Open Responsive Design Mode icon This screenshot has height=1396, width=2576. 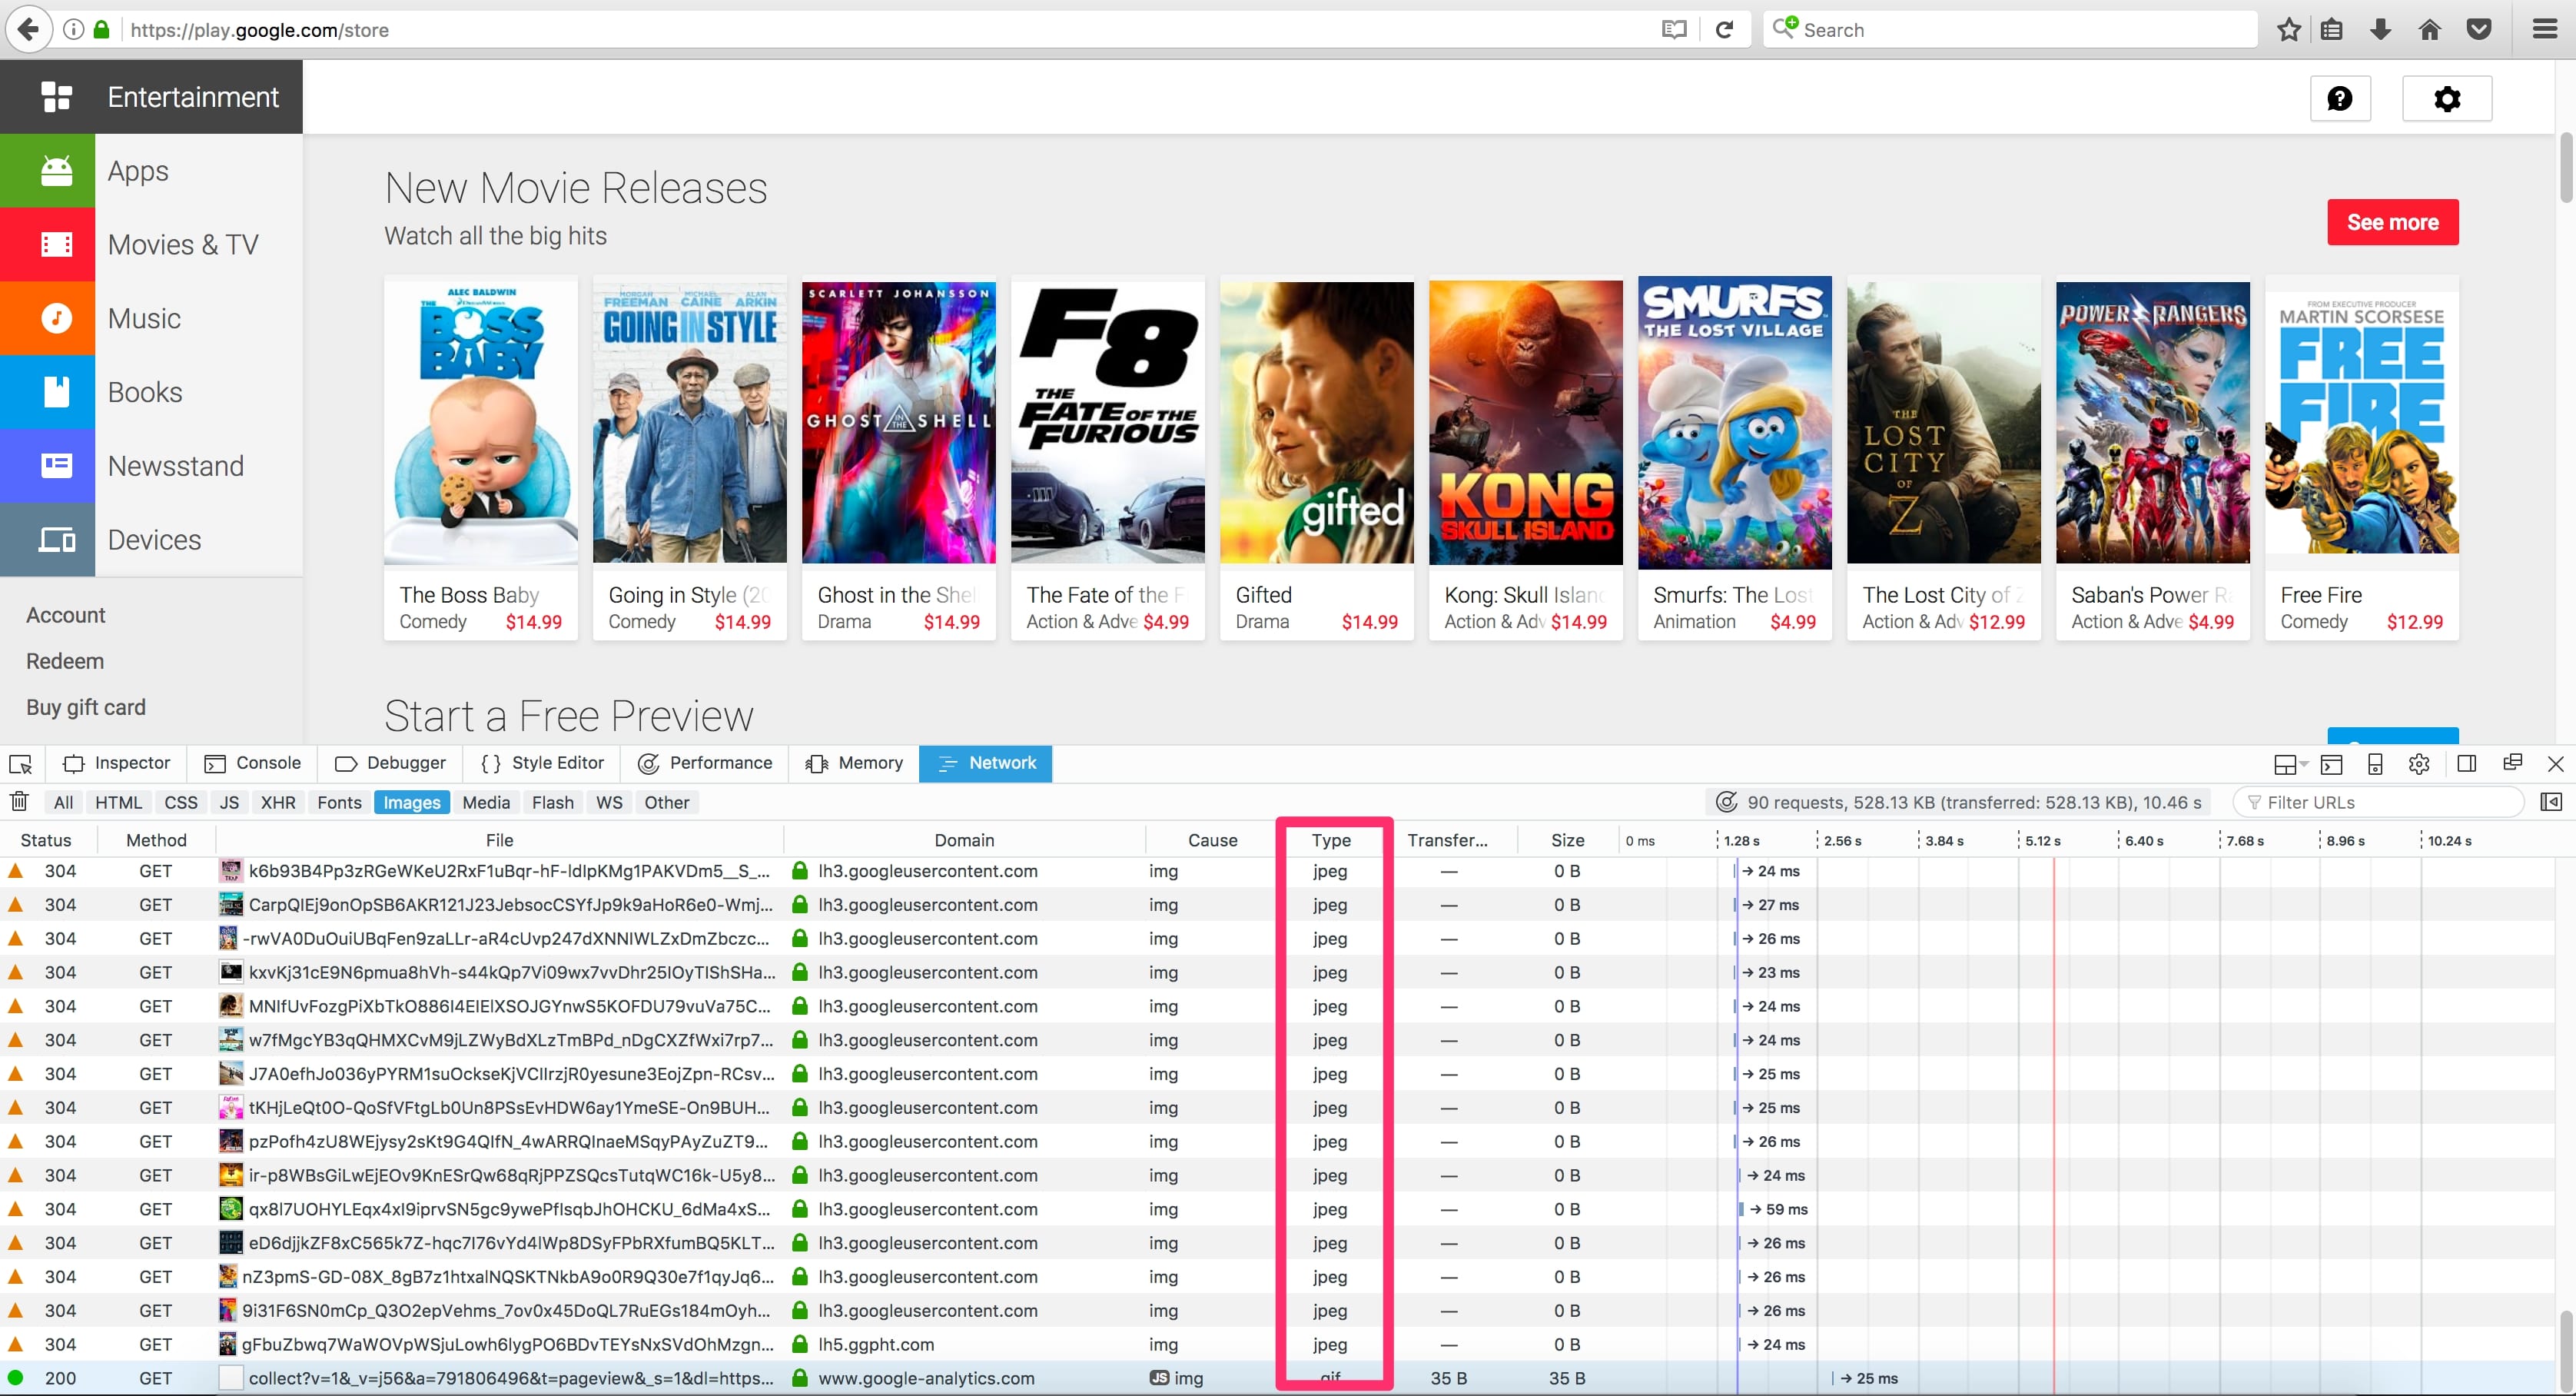click(x=2375, y=764)
